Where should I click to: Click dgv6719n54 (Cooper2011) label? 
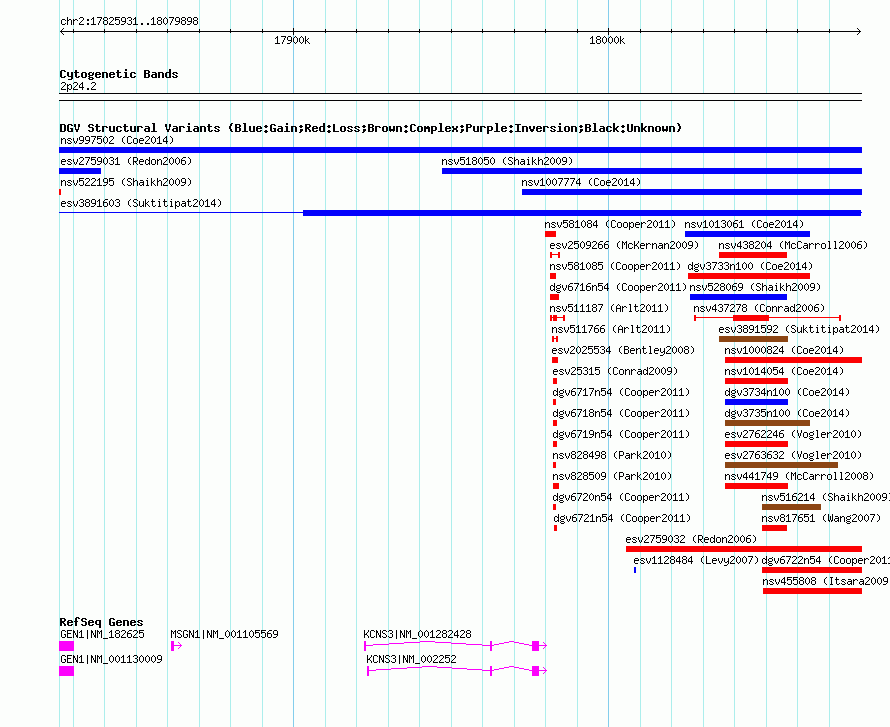click(621, 434)
